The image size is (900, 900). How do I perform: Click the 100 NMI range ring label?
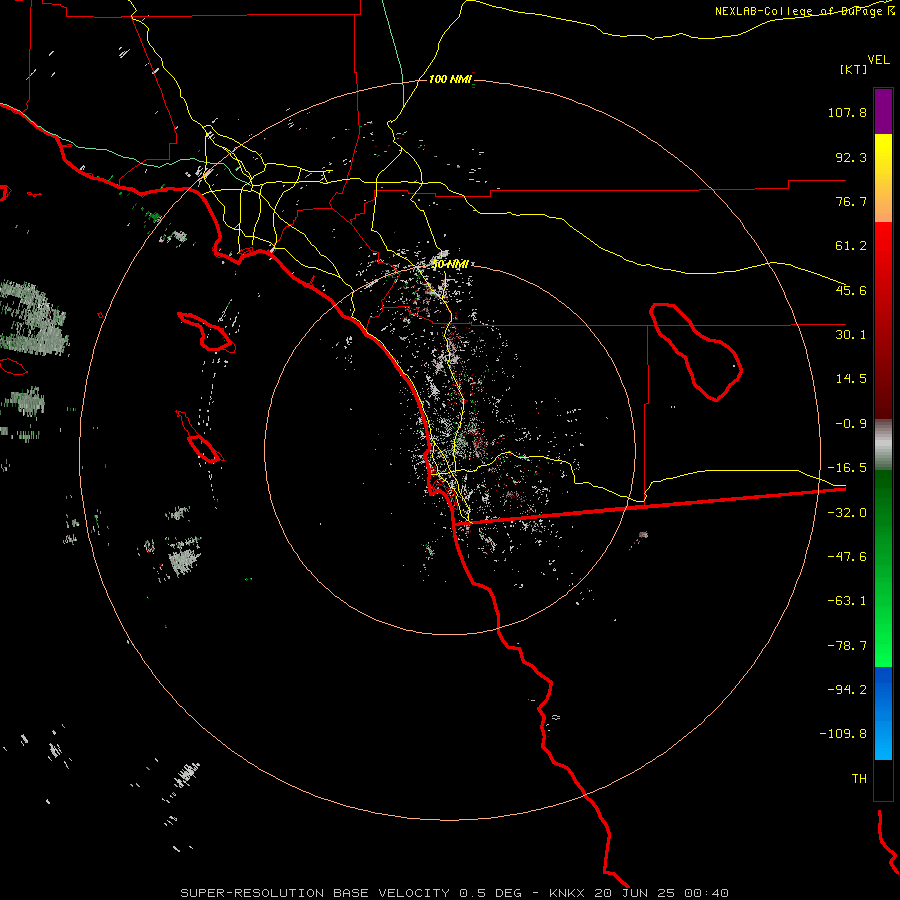coord(450,79)
